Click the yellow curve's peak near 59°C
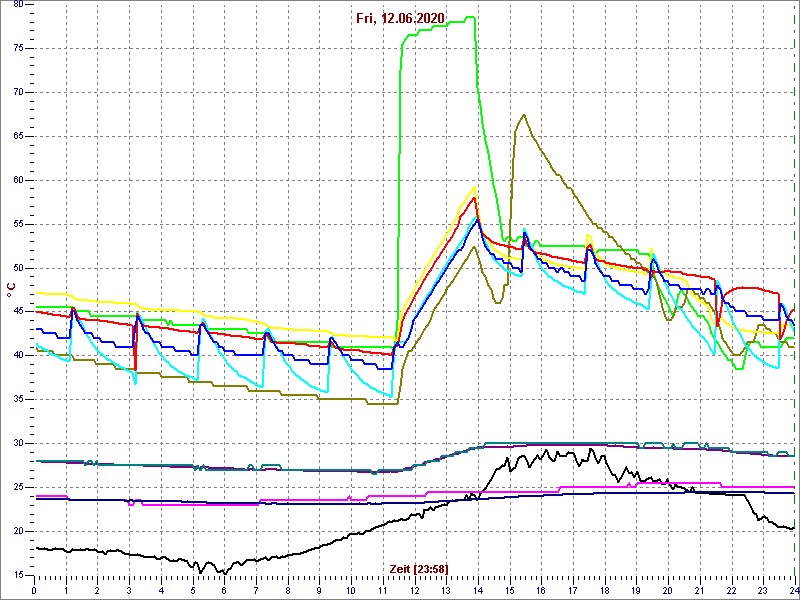 [474, 187]
